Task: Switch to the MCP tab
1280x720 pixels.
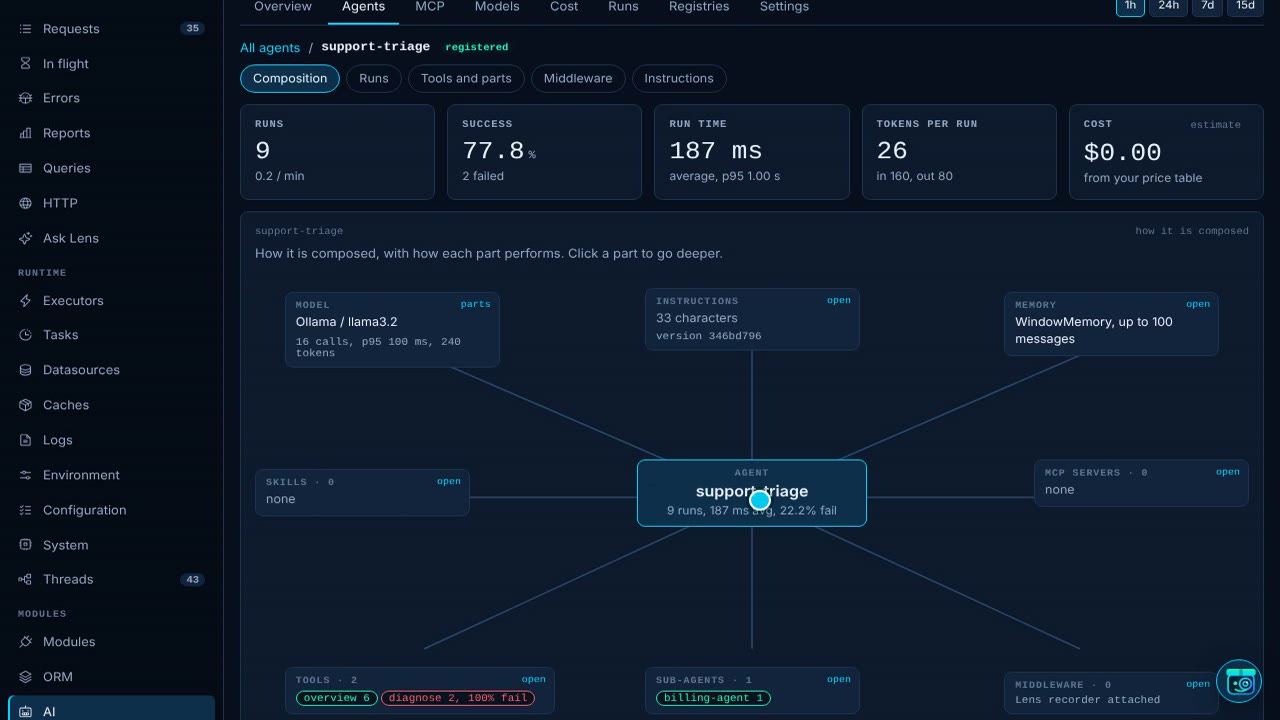Action: [430, 7]
